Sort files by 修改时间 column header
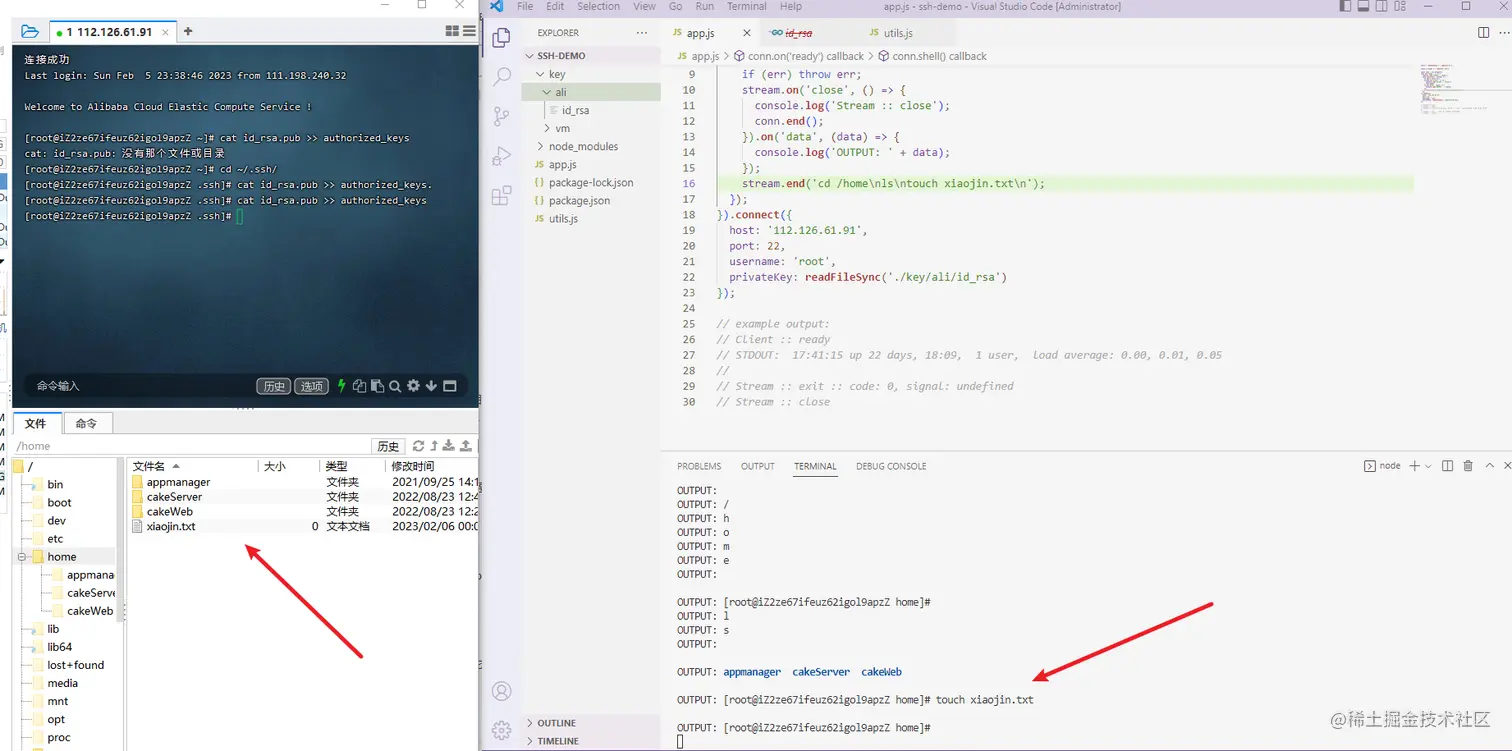1512x751 pixels. point(413,466)
